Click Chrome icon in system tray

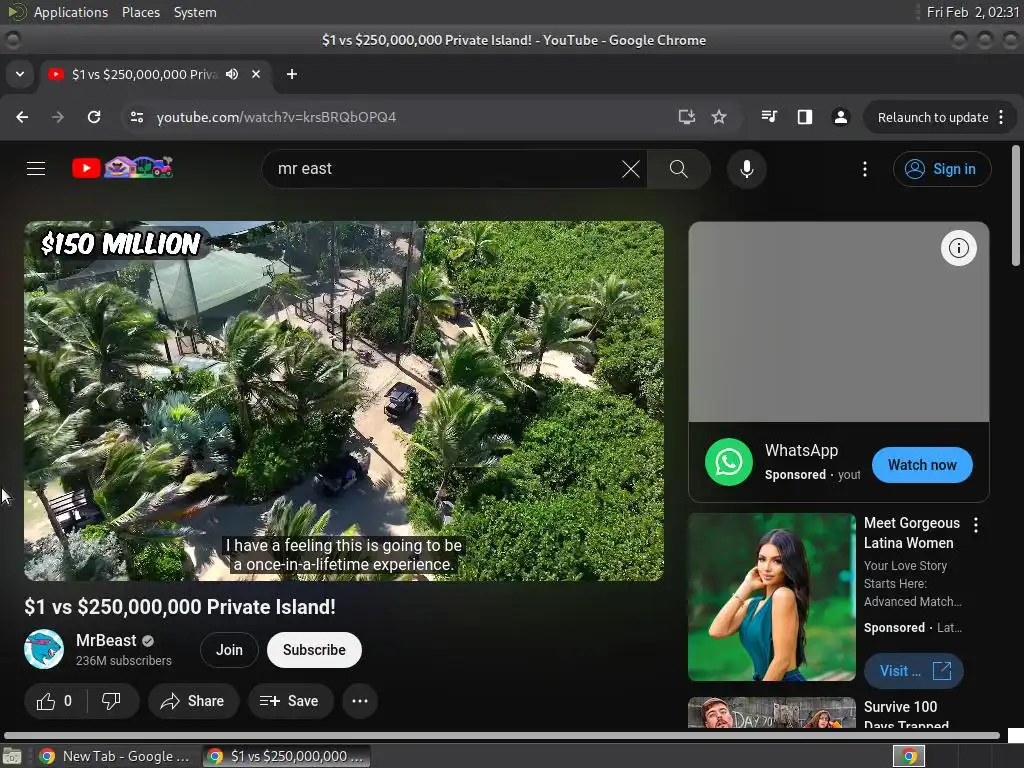(x=909, y=756)
